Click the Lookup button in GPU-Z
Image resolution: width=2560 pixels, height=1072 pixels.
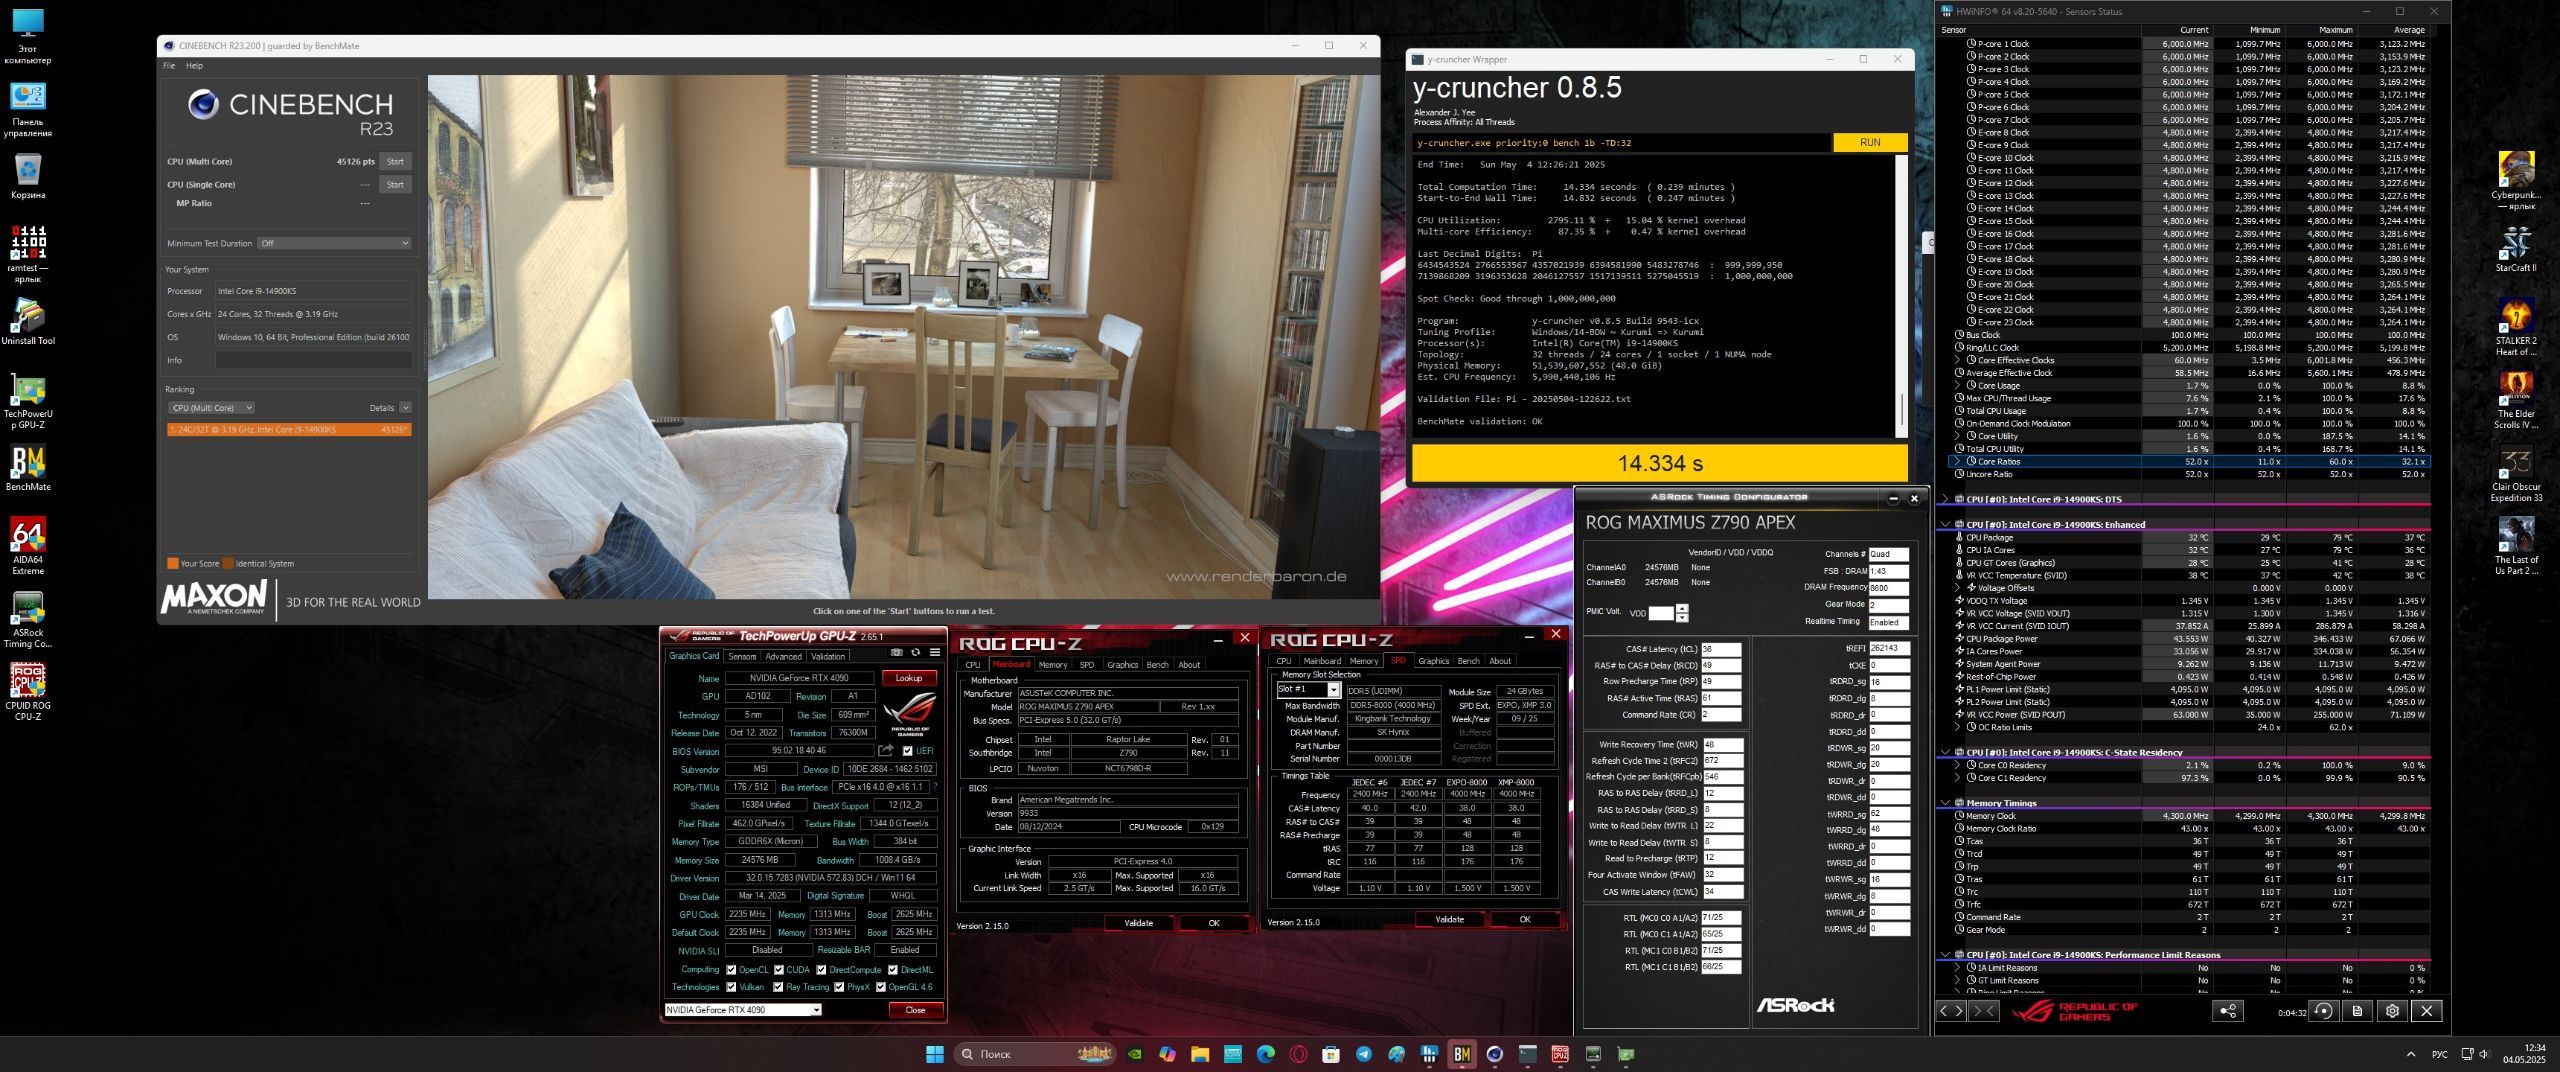coord(909,678)
